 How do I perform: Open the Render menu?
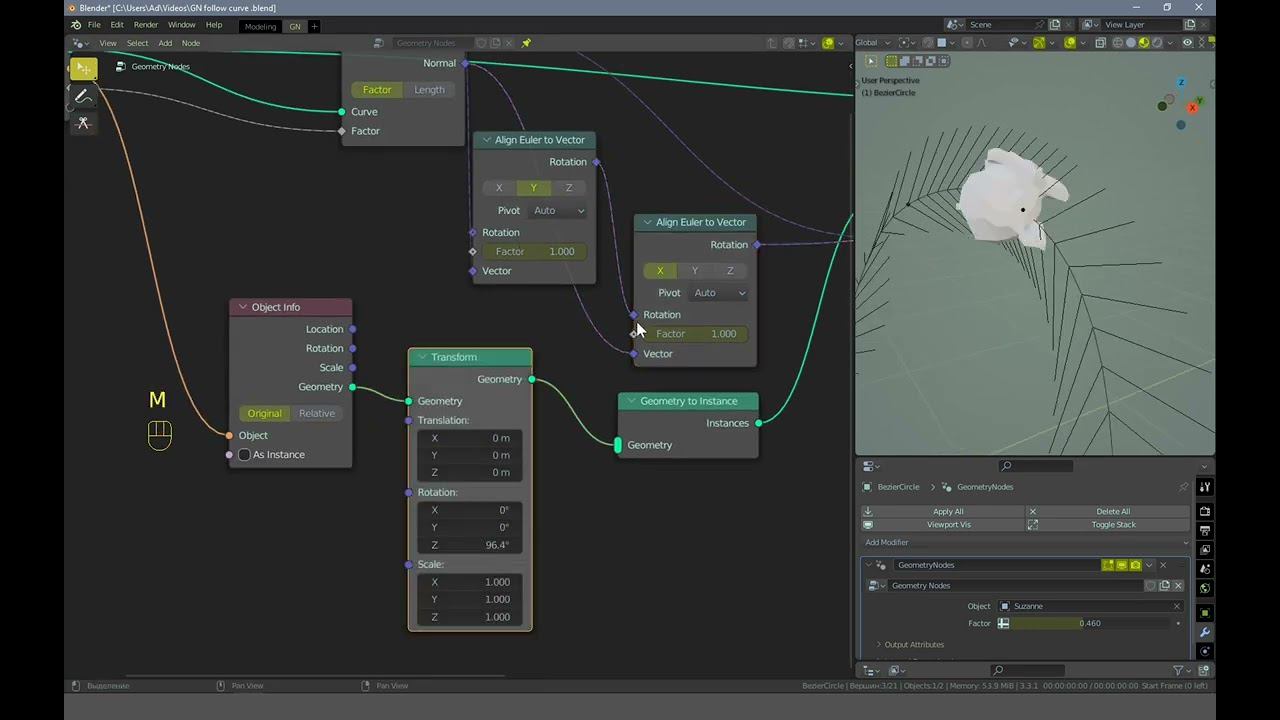click(146, 25)
